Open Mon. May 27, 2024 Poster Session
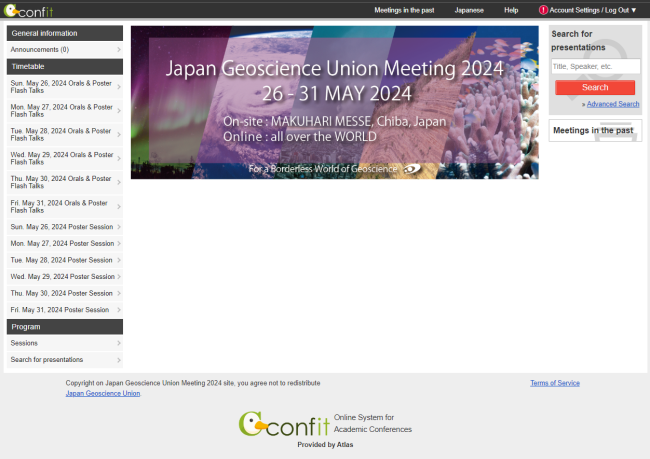 (x=65, y=243)
